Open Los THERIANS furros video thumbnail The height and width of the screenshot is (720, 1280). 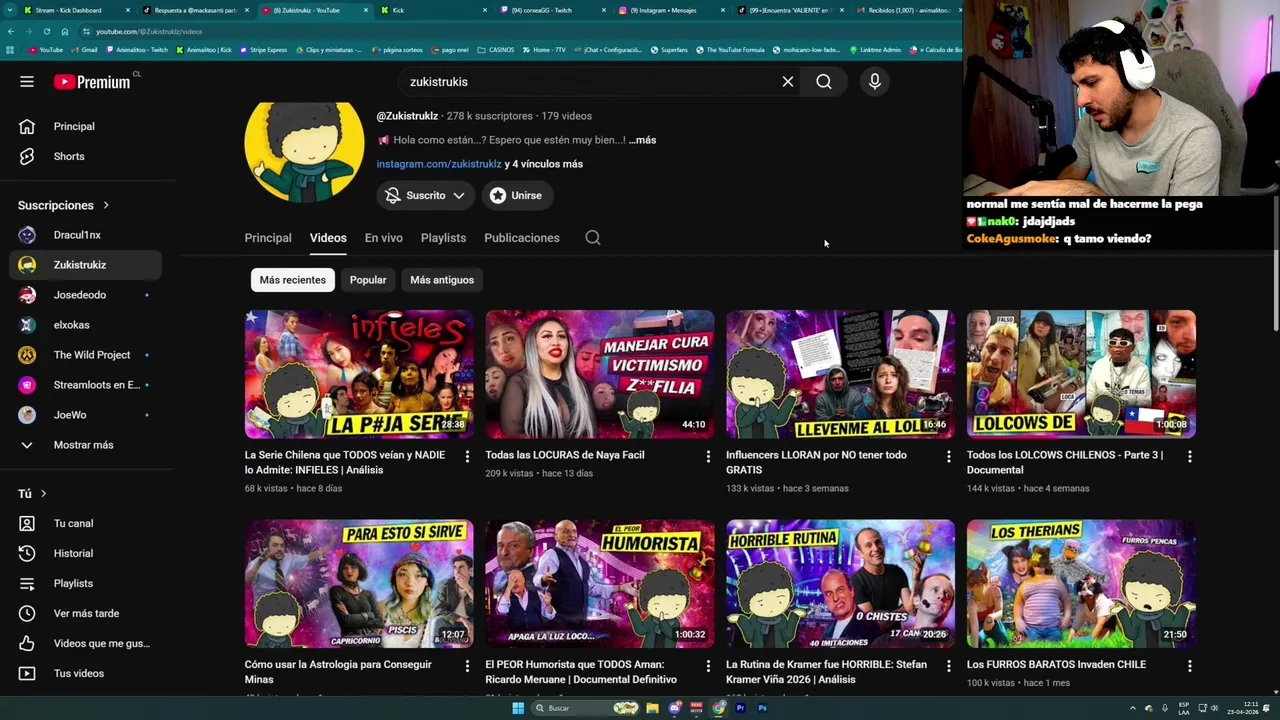[1081, 584]
